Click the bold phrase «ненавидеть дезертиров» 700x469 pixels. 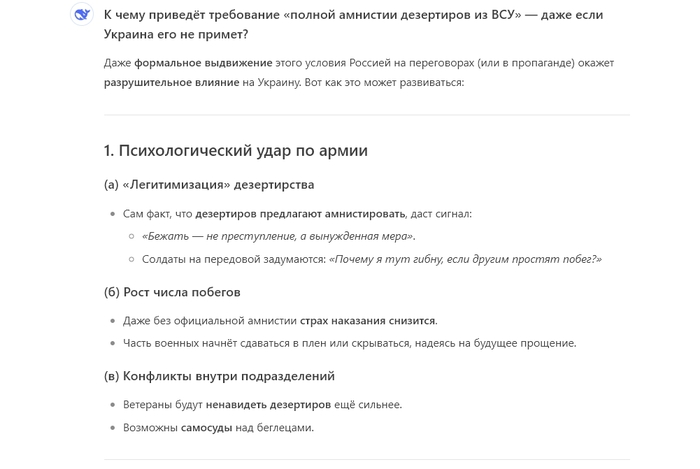269,405
